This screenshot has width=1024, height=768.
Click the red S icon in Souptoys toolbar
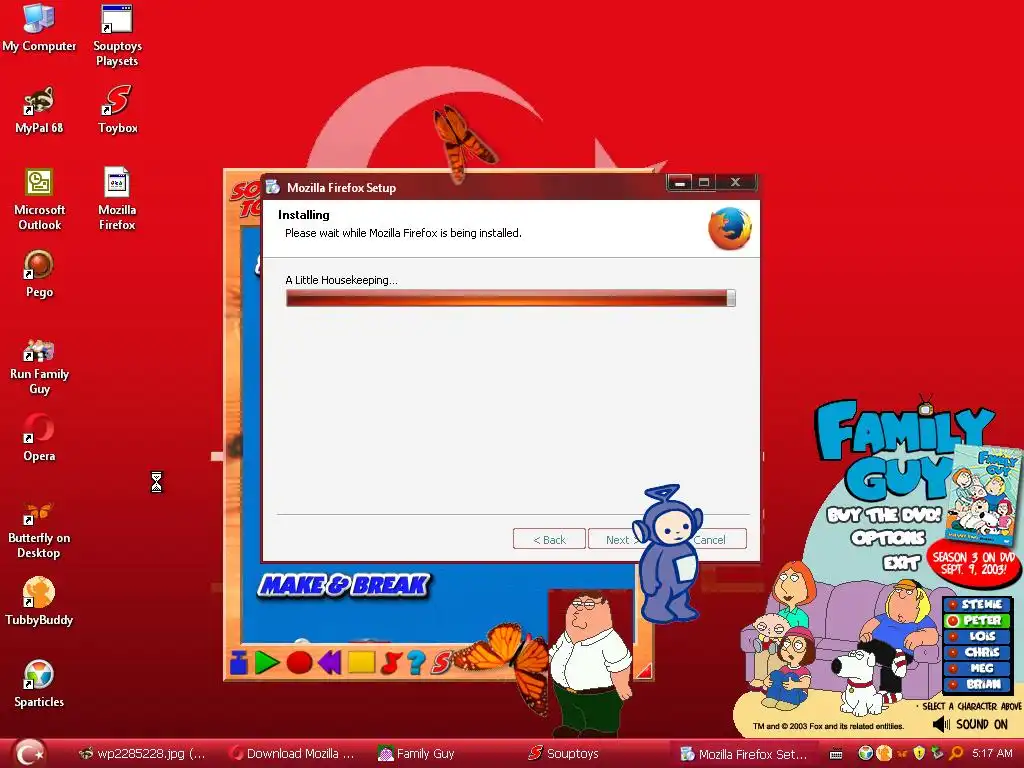pyautogui.click(x=441, y=662)
